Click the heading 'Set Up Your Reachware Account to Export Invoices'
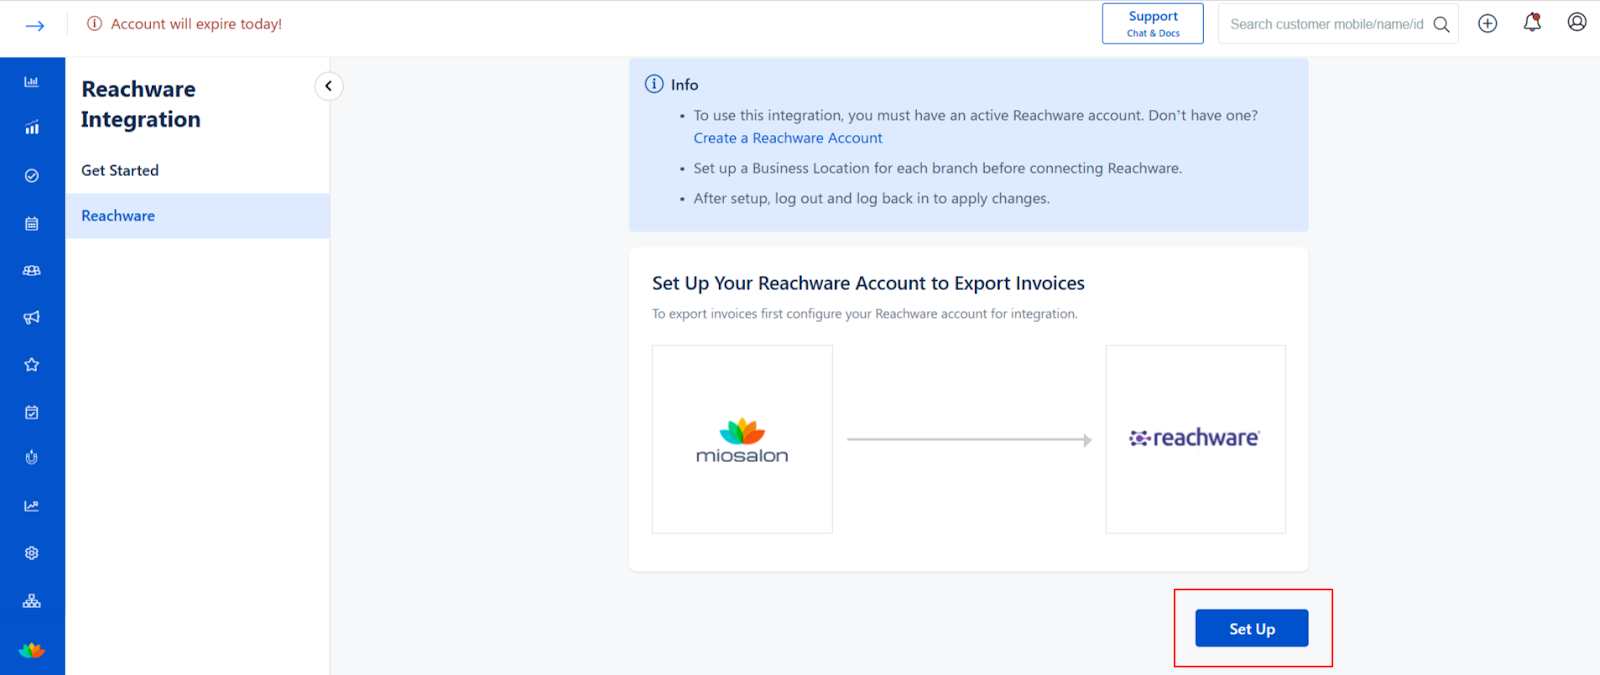Image resolution: width=1600 pixels, height=675 pixels. pos(868,283)
